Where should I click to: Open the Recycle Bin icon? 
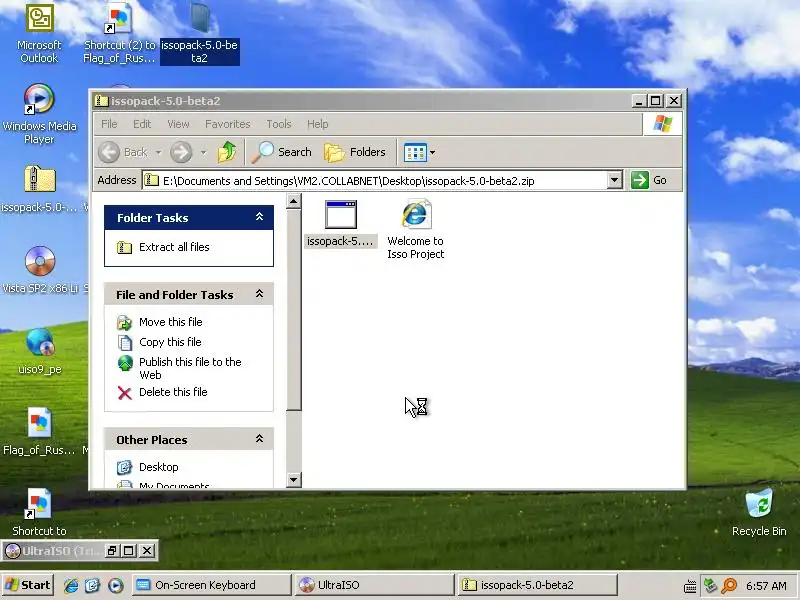pyautogui.click(x=759, y=512)
